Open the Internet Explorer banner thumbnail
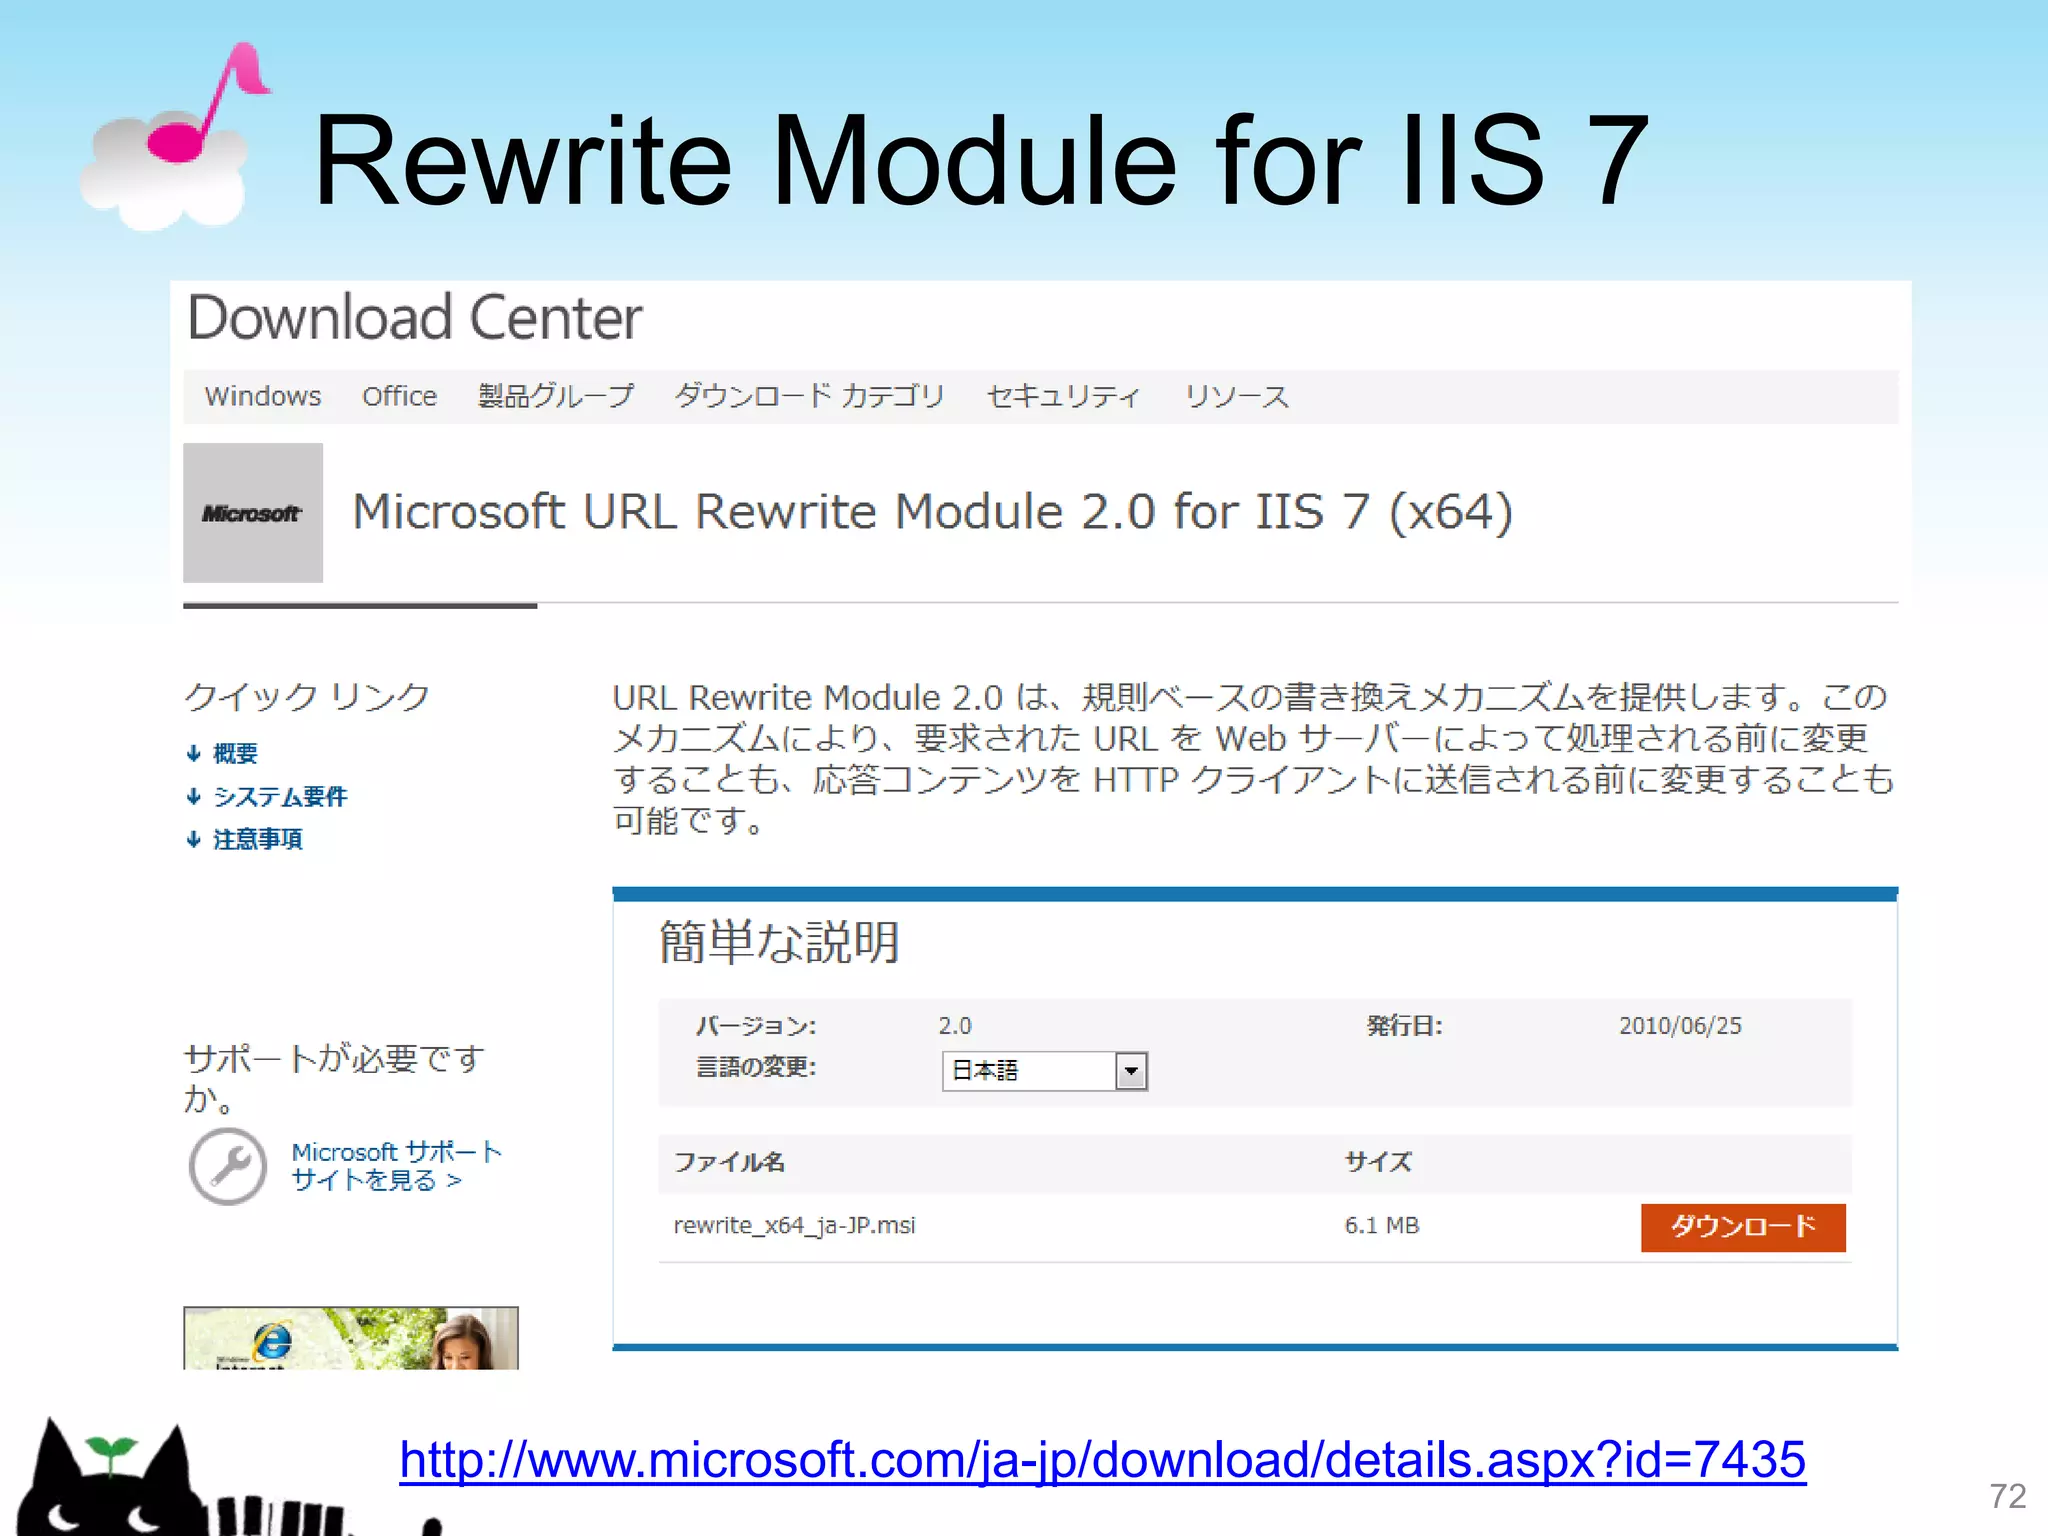2048x1536 pixels. 351,1338
